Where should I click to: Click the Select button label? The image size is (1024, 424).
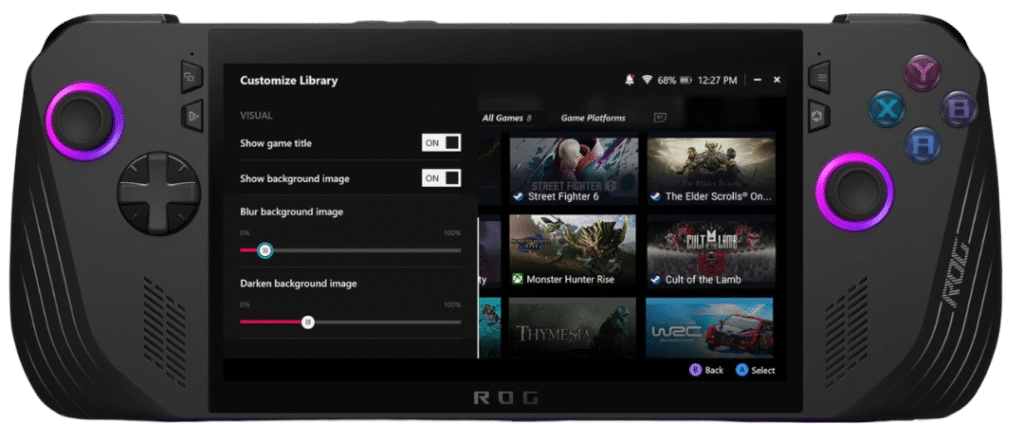coord(763,370)
